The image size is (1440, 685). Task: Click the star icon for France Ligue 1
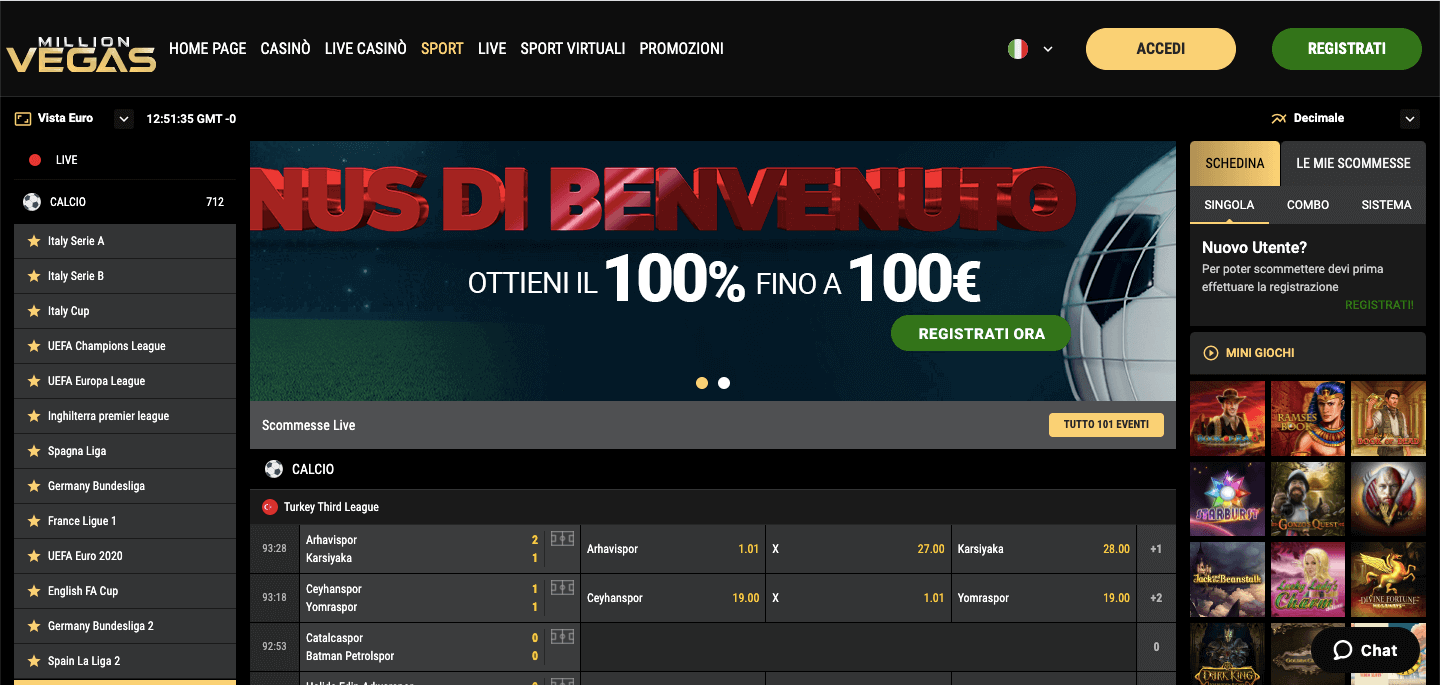tap(34, 521)
